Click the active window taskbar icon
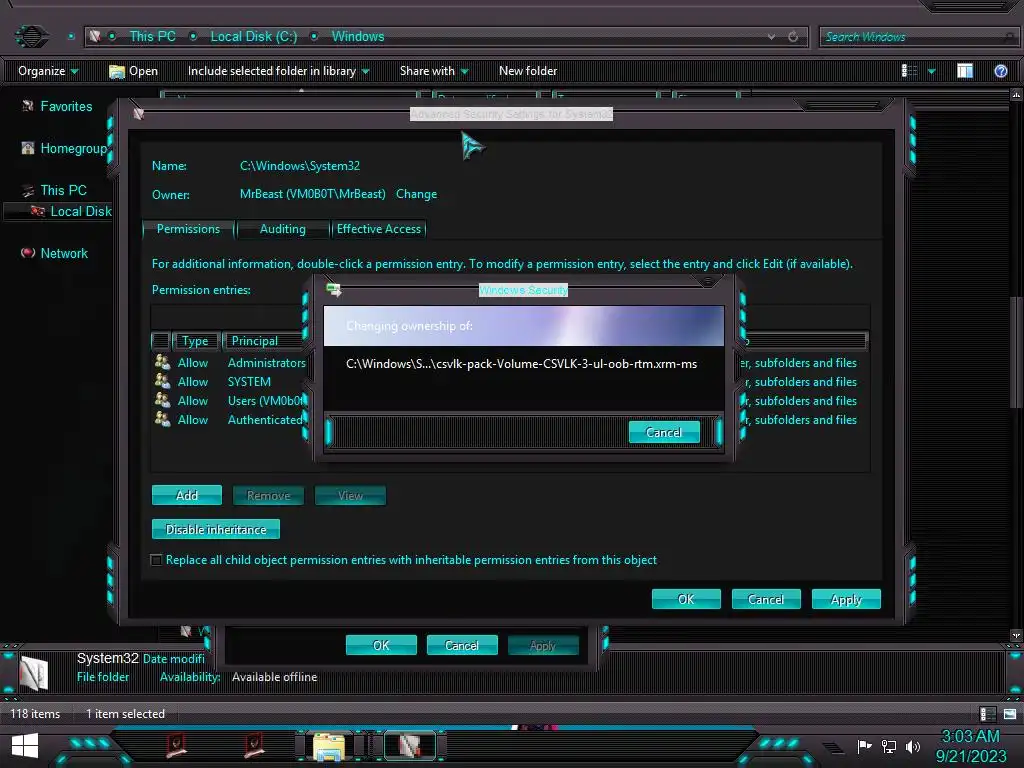 [409, 746]
